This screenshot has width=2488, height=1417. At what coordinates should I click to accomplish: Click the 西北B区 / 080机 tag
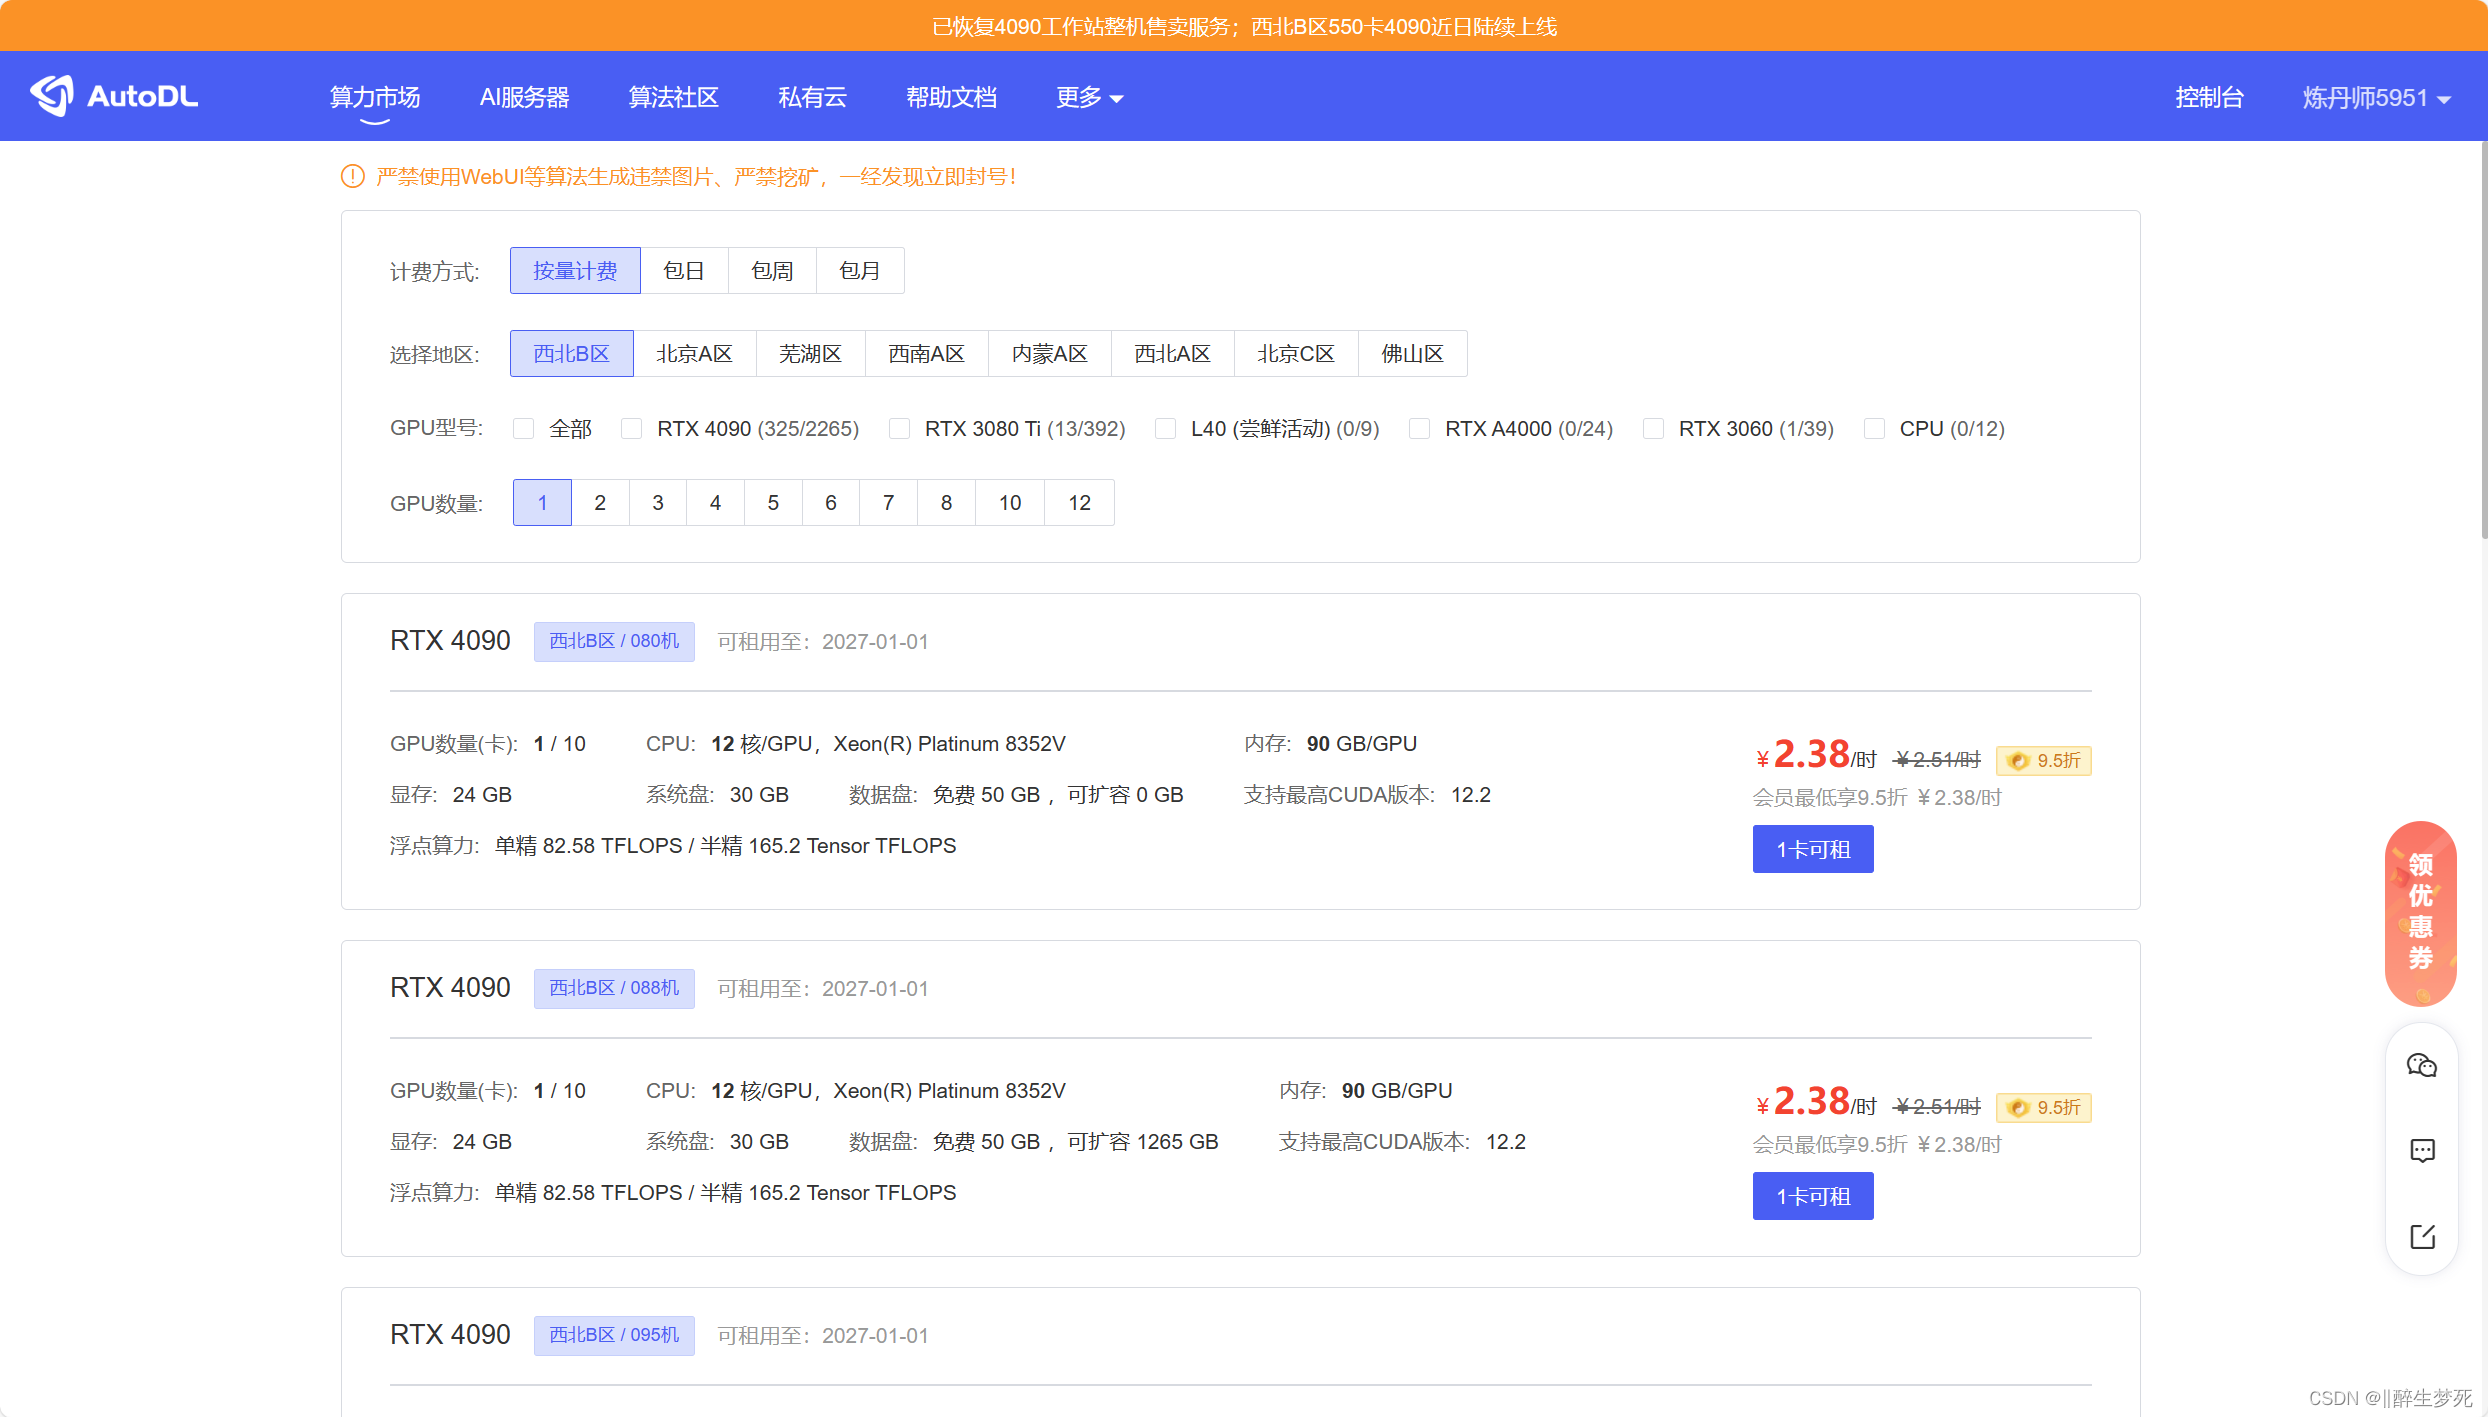614,641
